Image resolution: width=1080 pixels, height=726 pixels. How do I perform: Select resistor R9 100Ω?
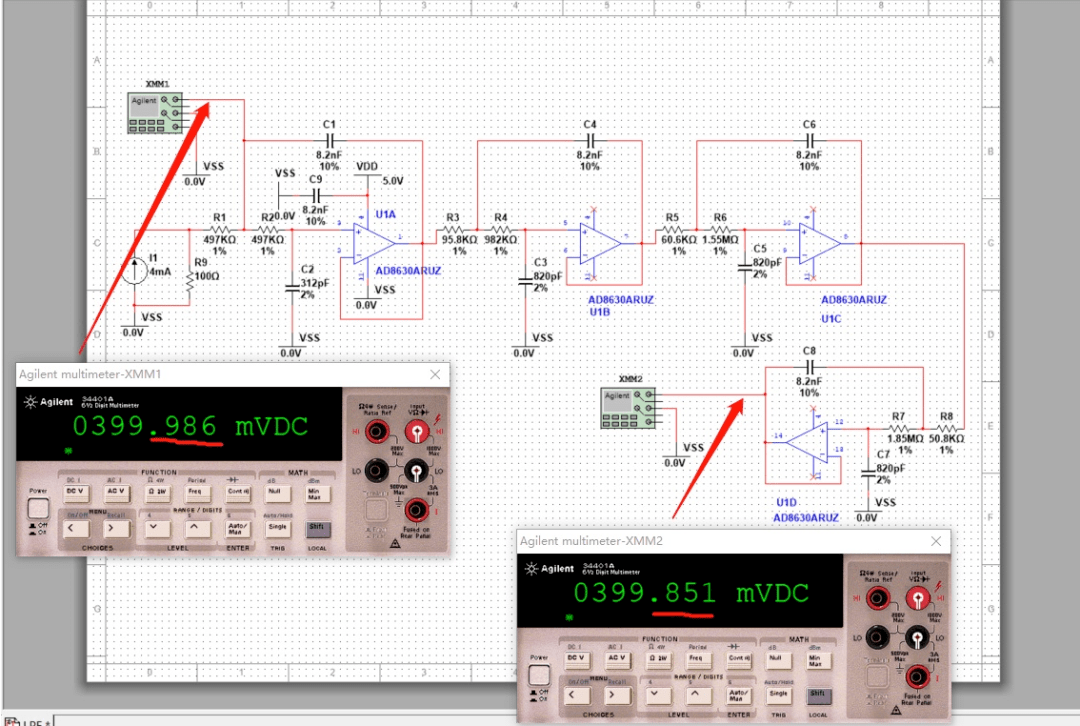click(189, 280)
